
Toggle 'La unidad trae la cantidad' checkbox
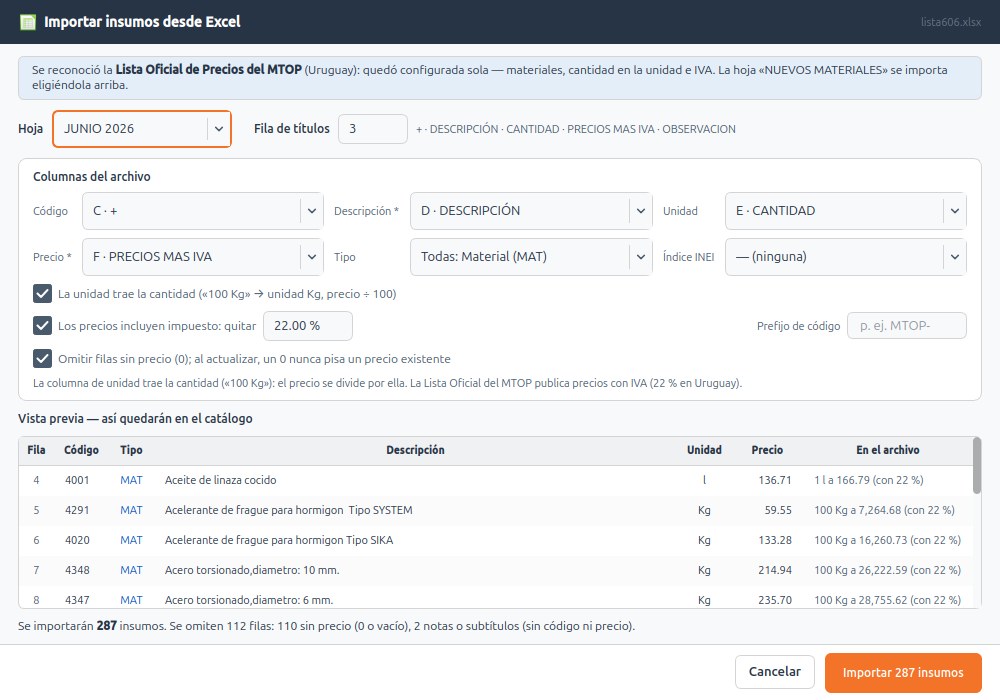42,294
